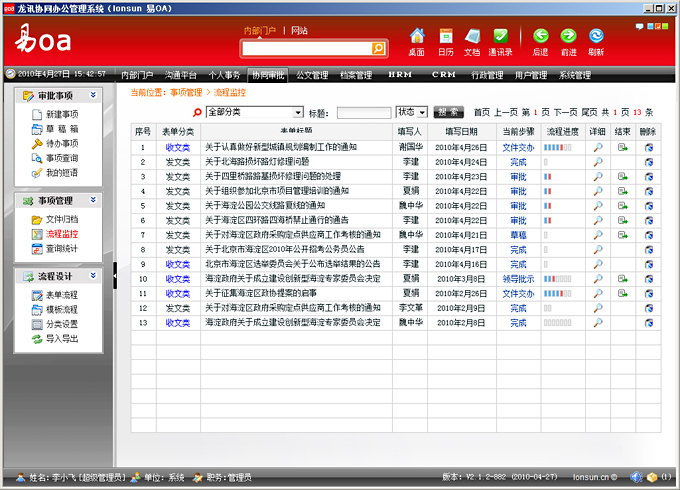Delete row 2 北海路损坏路灯 entry
680x490 pixels.
(649, 162)
